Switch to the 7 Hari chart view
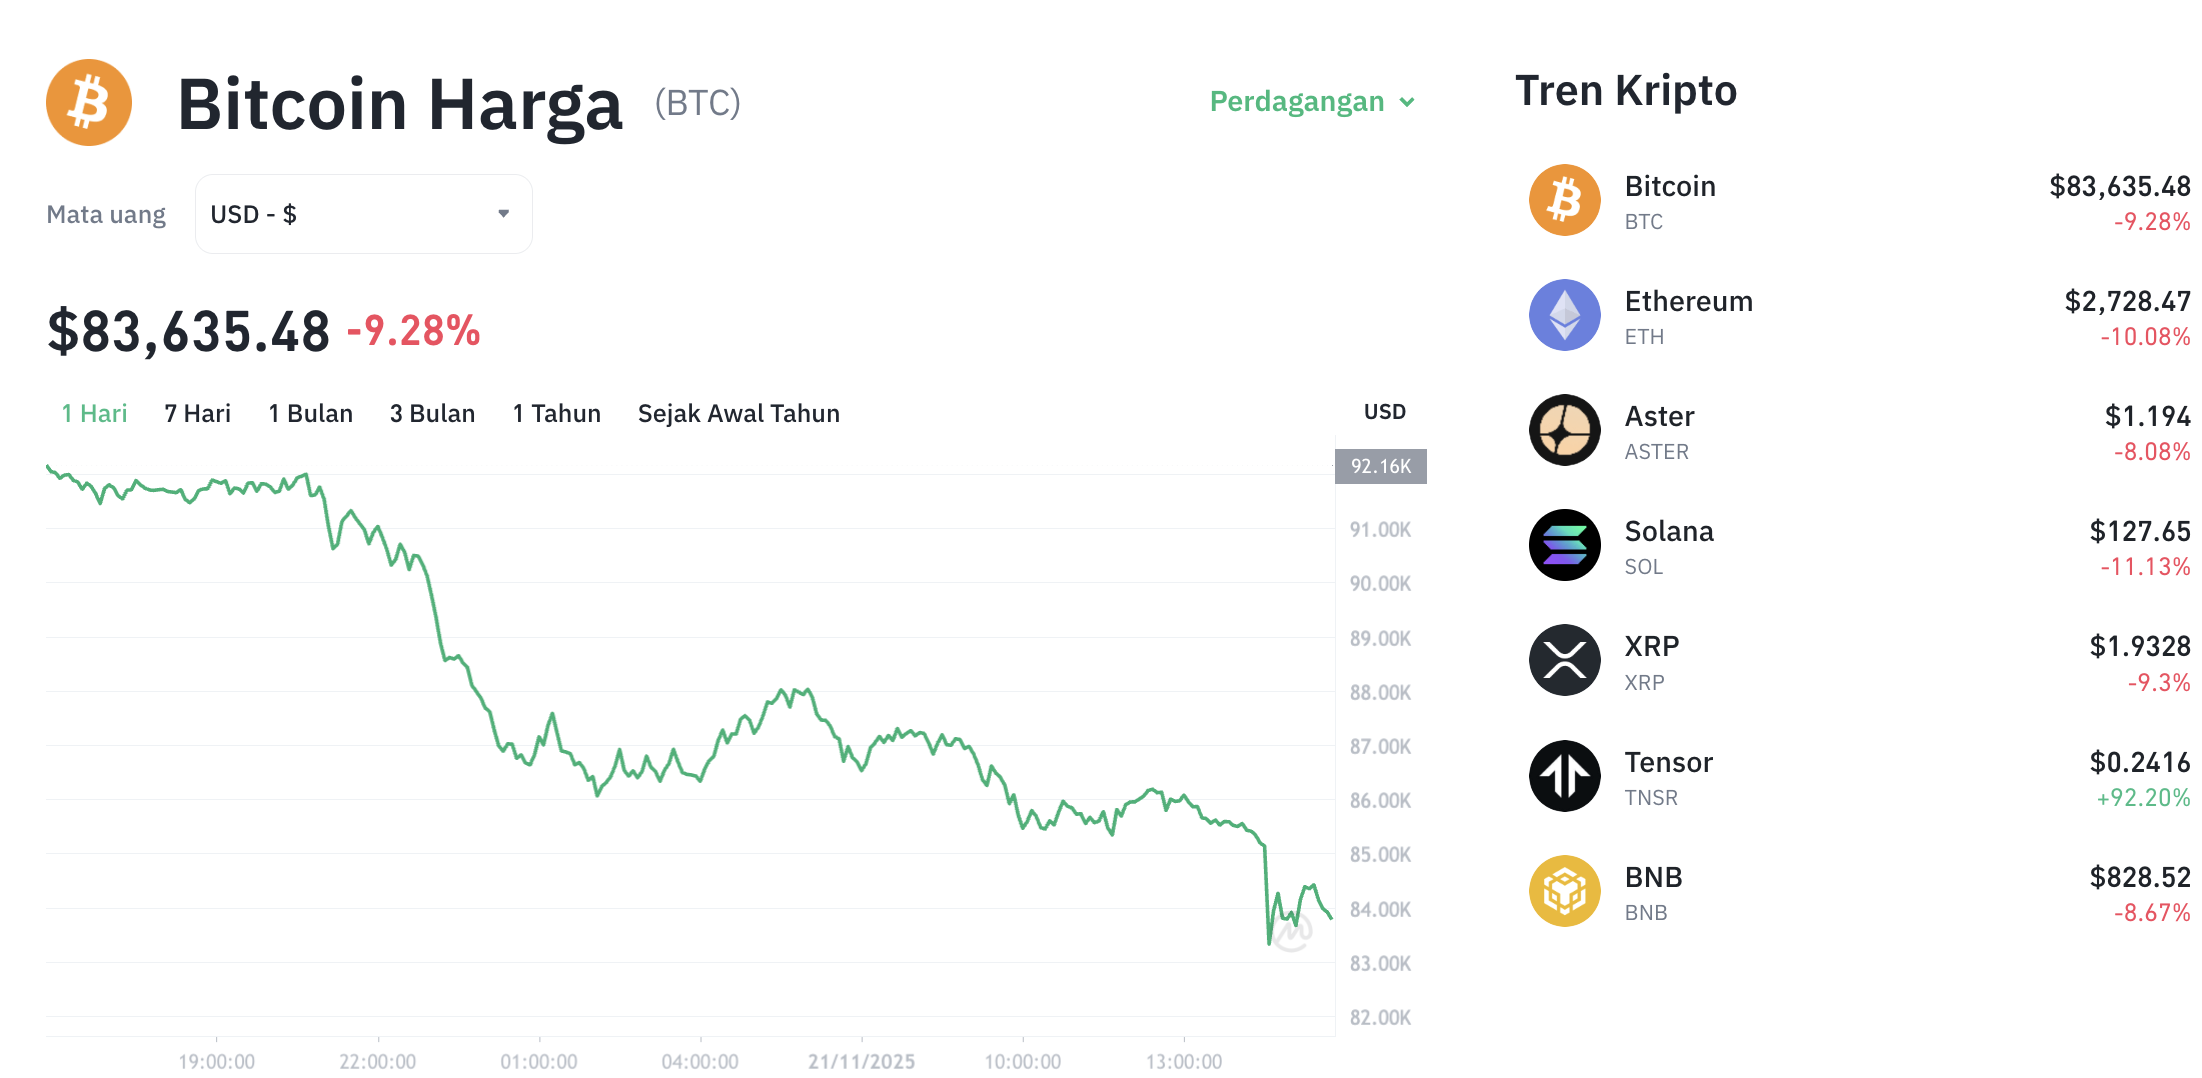This screenshot has height=1078, width=2202. coord(196,413)
